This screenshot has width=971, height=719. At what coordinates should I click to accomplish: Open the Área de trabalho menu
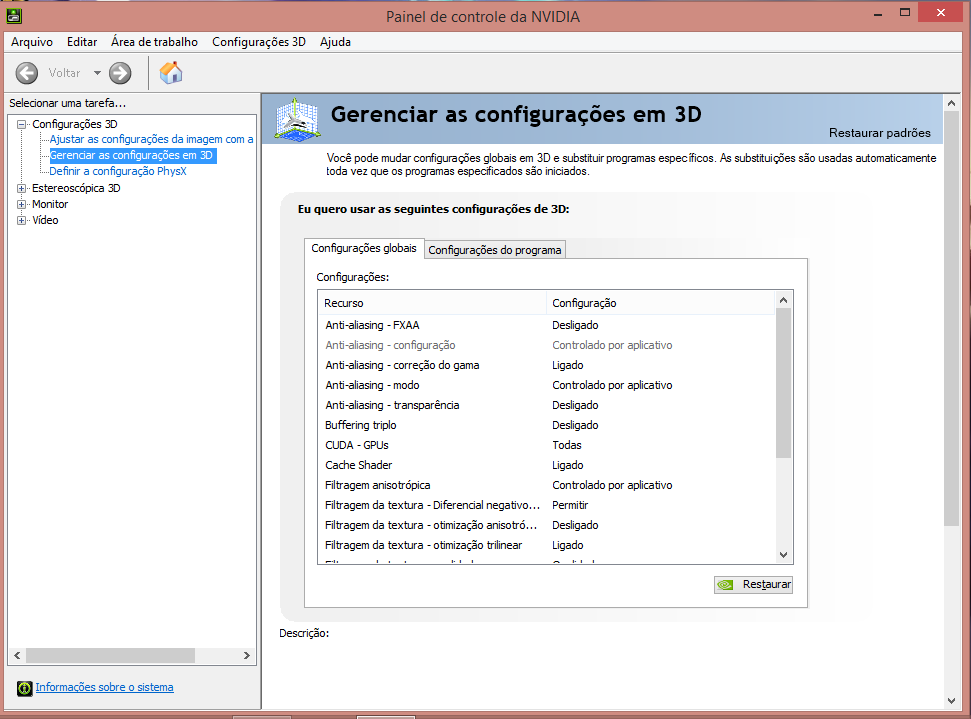(x=154, y=42)
